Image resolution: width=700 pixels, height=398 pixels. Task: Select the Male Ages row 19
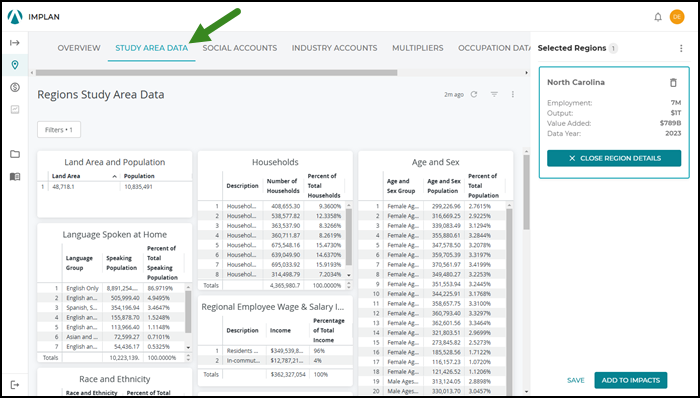click(432, 381)
